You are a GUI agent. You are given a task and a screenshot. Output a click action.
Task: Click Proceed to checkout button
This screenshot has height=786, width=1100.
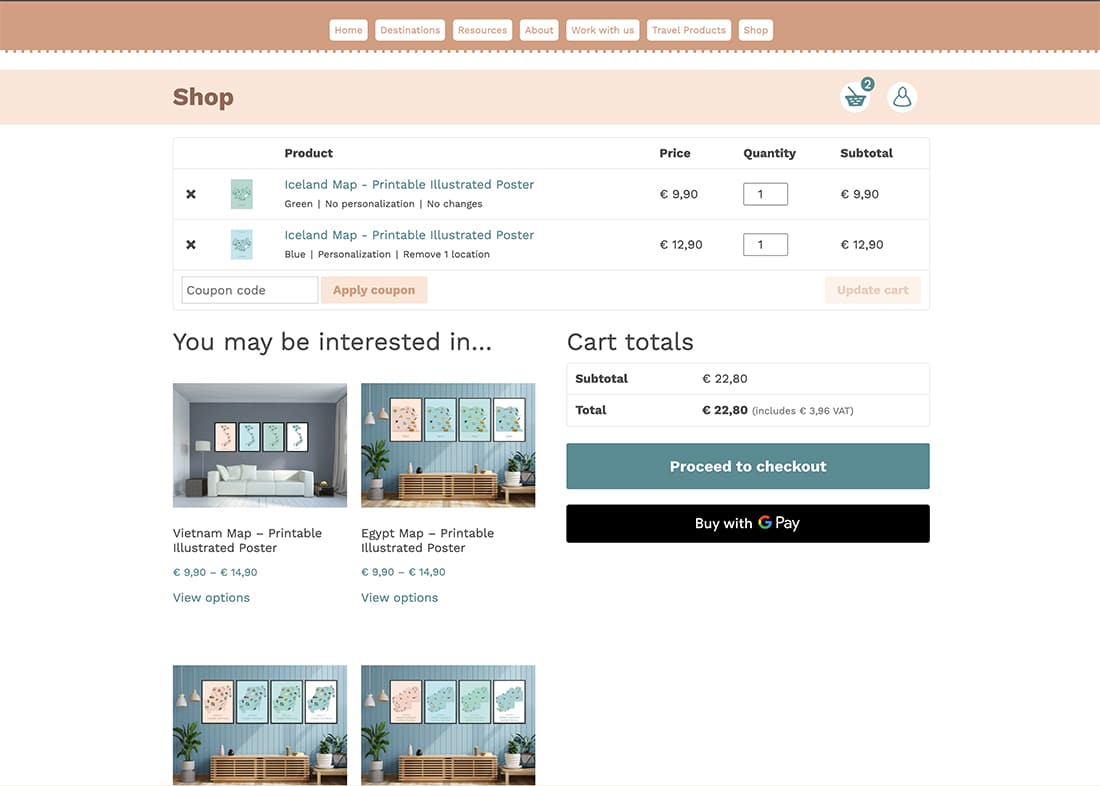pyautogui.click(x=748, y=466)
